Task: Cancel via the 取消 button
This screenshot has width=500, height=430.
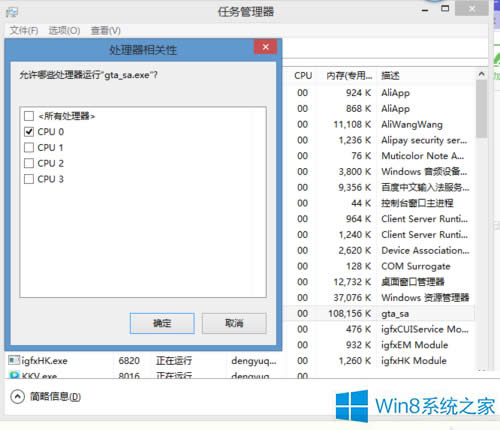Action: 234,323
